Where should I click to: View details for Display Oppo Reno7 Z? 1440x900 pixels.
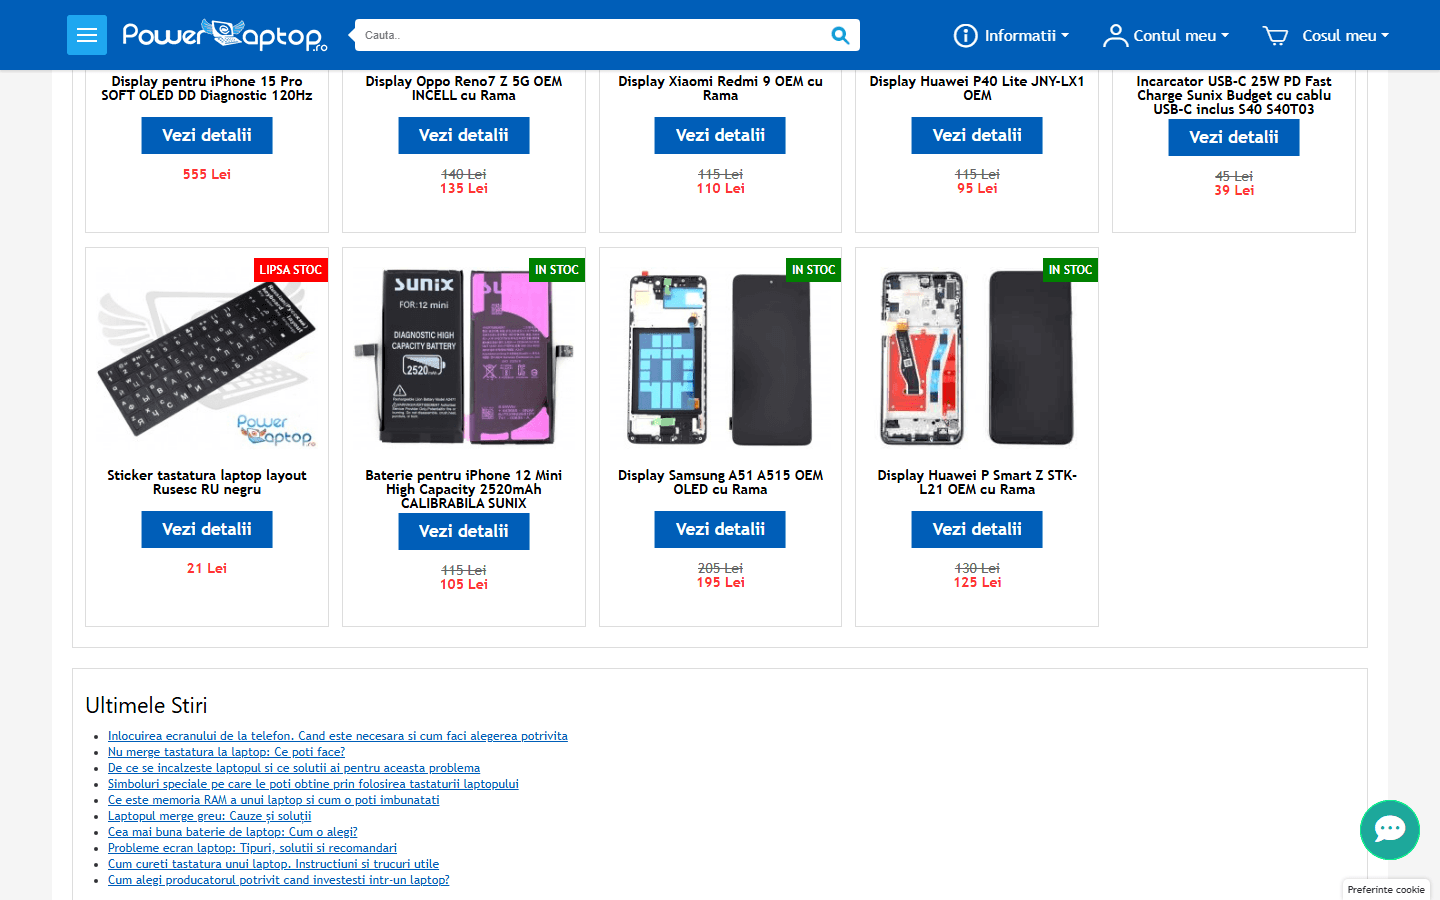pos(464,135)
